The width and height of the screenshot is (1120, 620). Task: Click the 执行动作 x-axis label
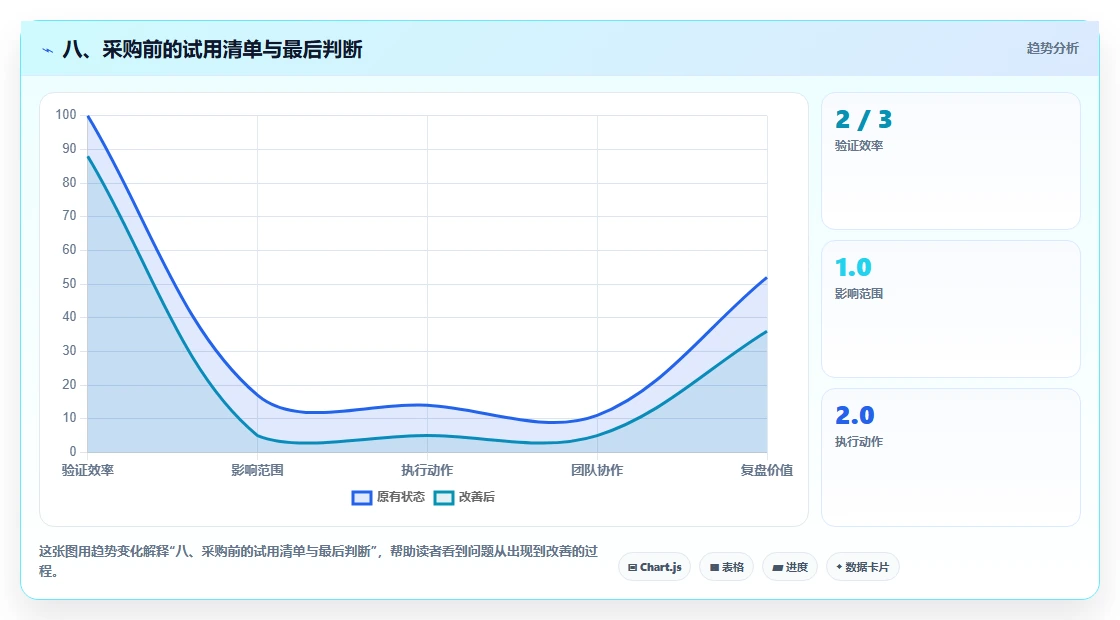pyautogui.click(x=427, y=470)
